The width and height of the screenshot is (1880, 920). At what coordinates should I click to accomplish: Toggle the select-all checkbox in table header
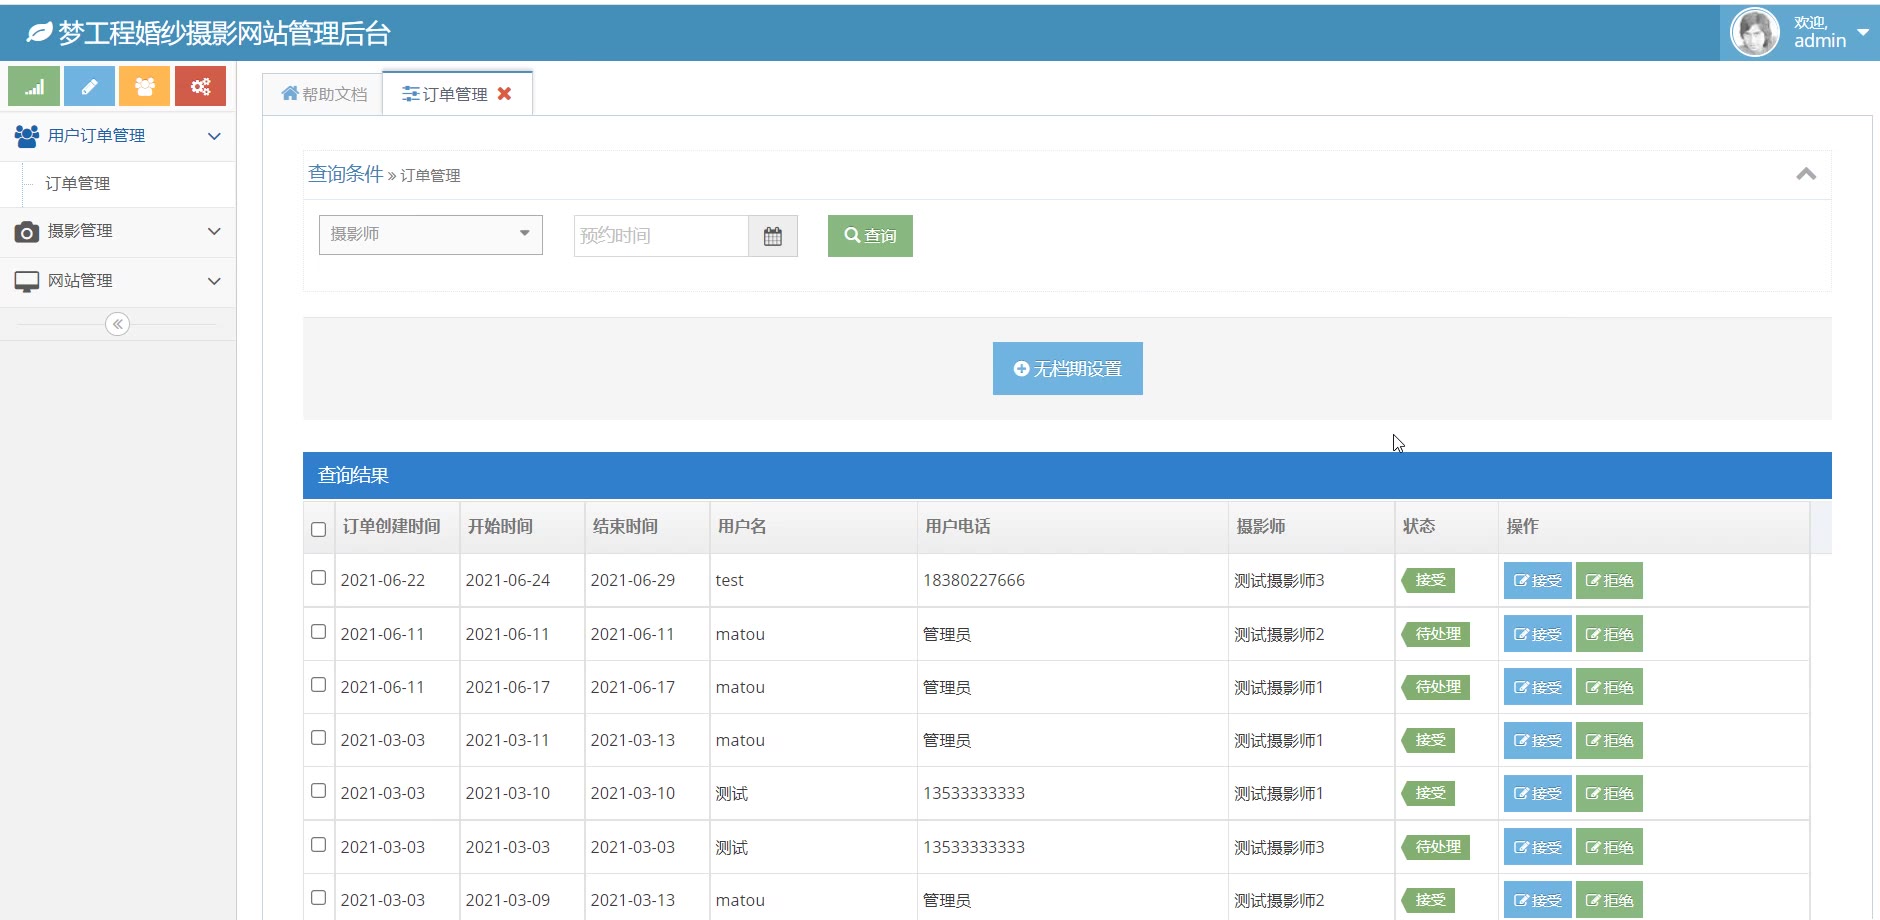tap(318, 529)
